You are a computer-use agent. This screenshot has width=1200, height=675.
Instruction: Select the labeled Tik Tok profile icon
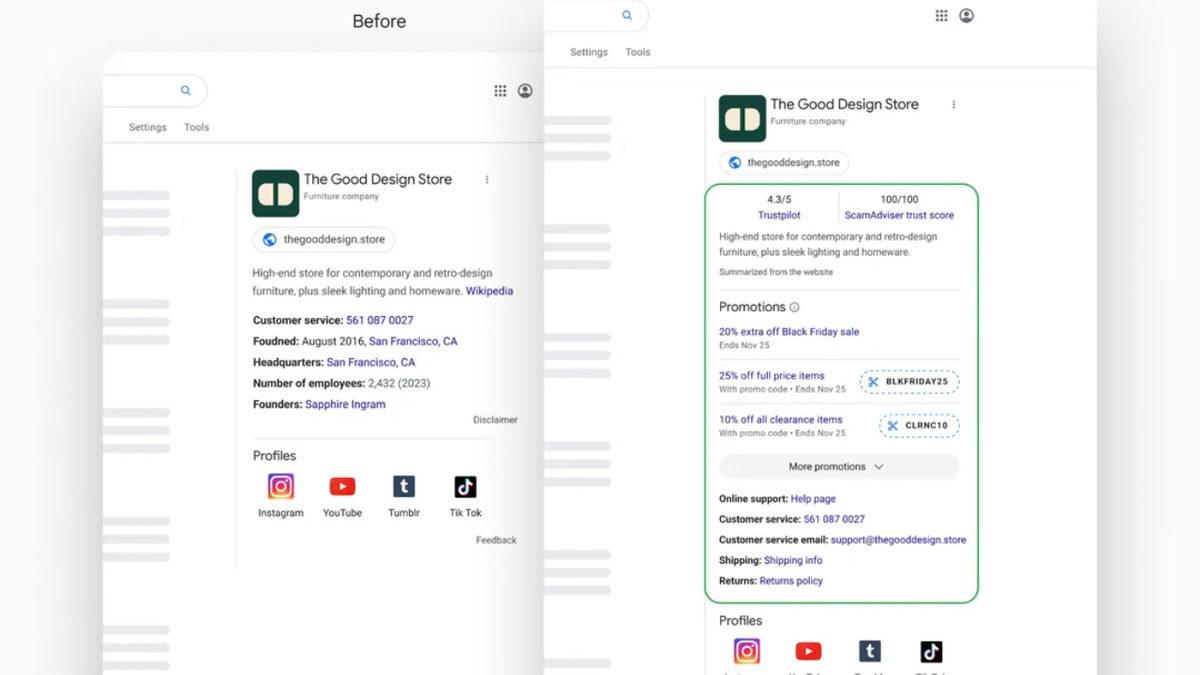point(465,487)
